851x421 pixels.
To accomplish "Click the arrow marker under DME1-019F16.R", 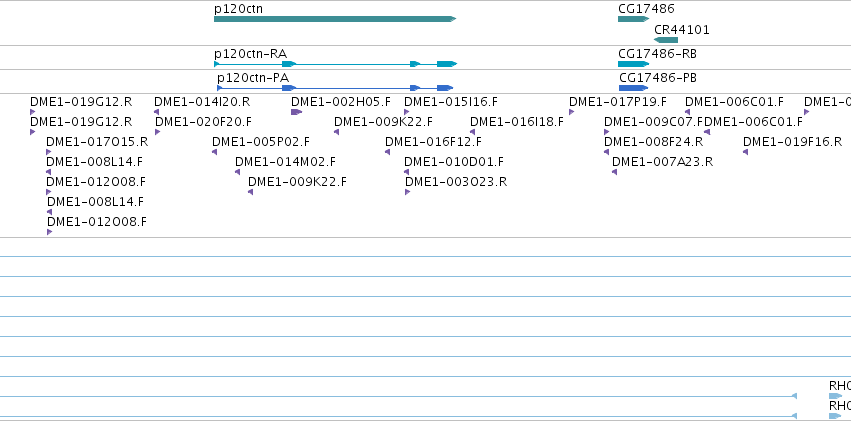I will coord(745,152).
